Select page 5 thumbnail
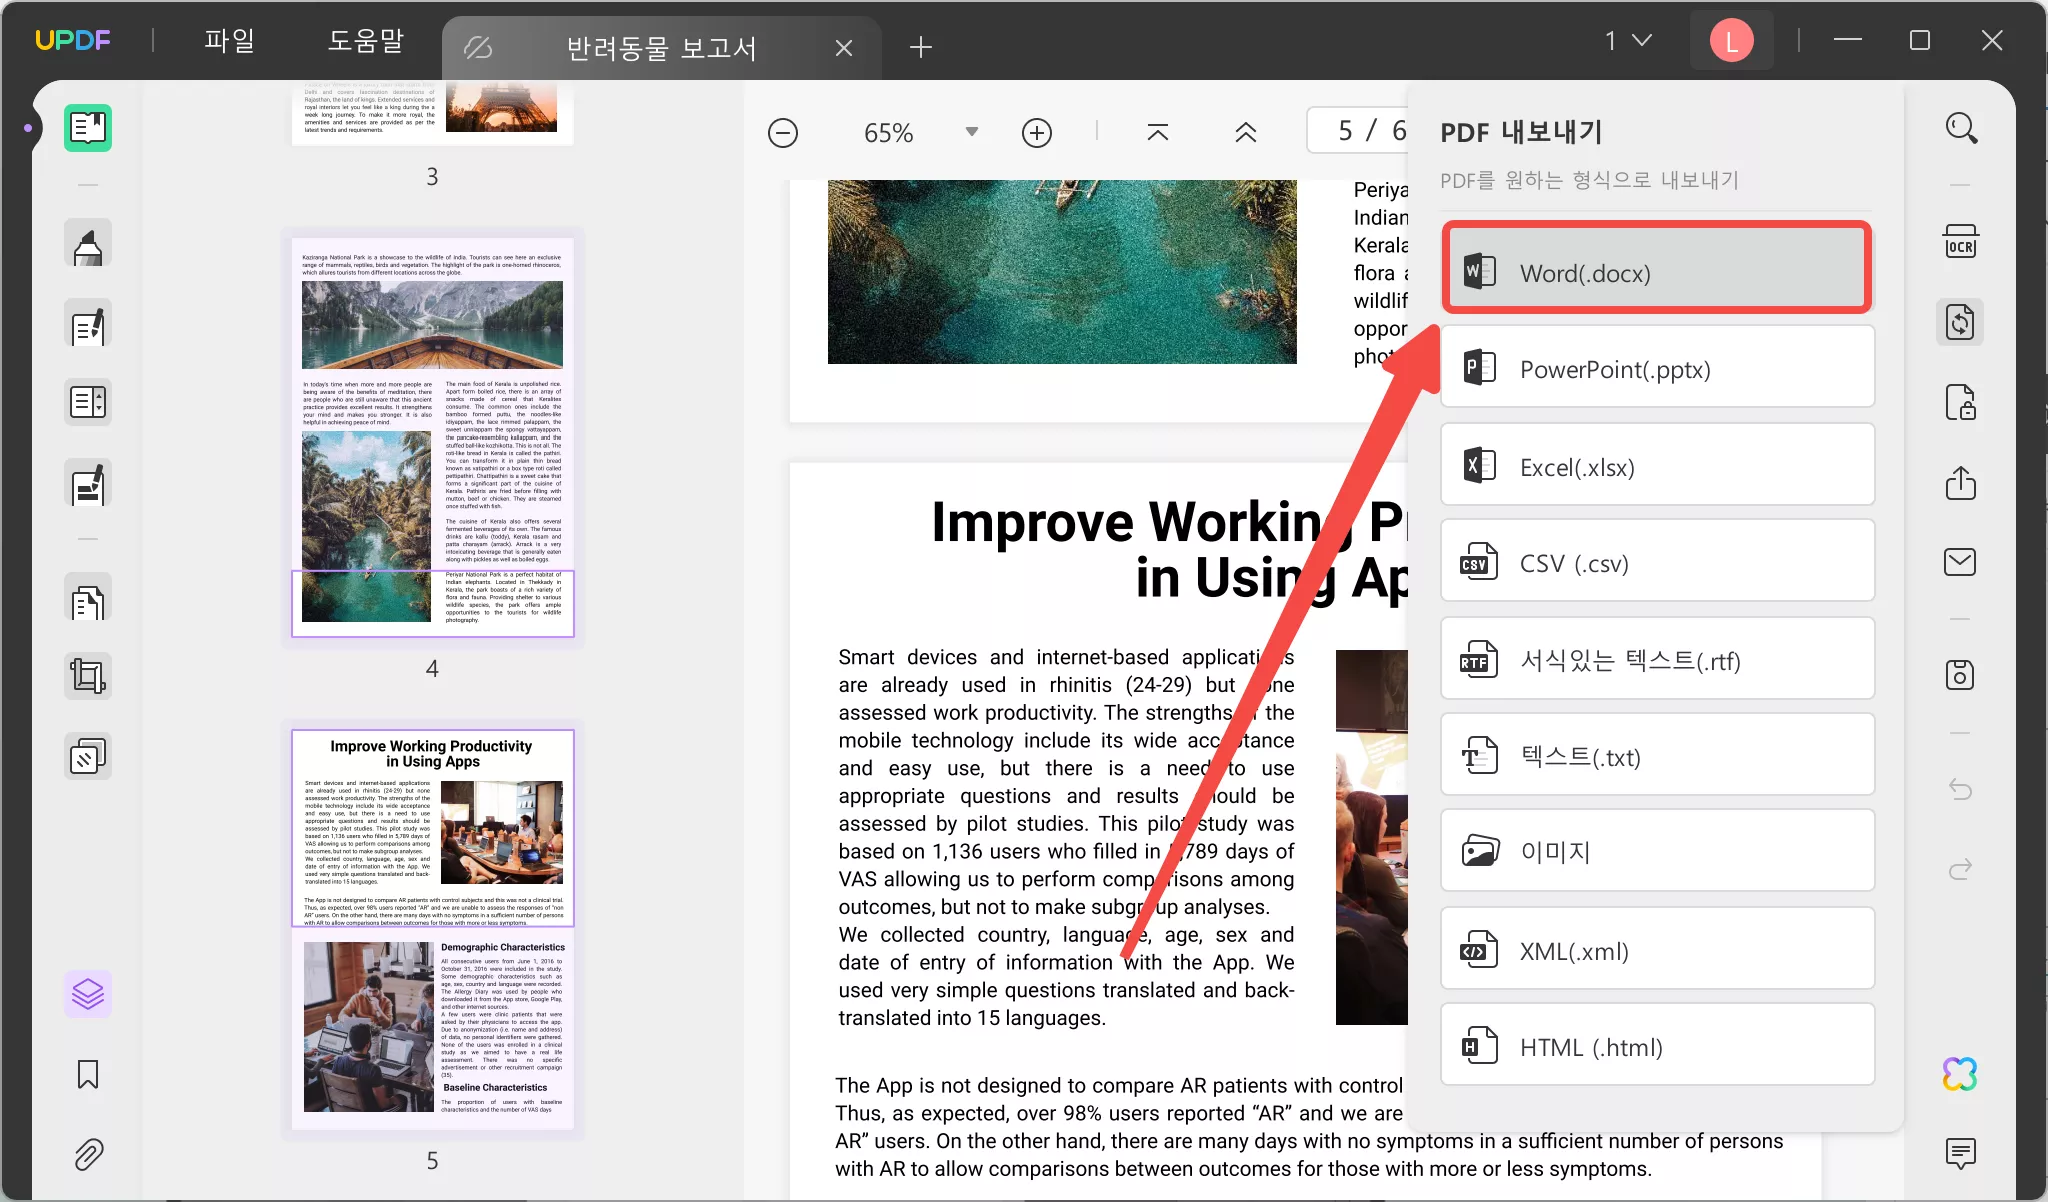2048x1202 pixels. pos(432,929)
